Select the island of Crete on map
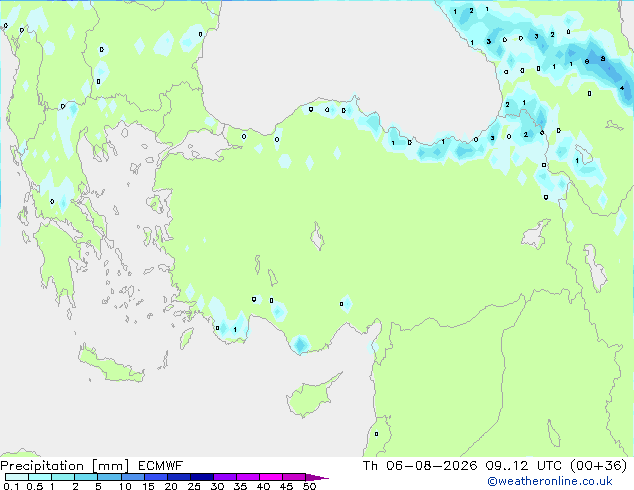 (110, 364)
